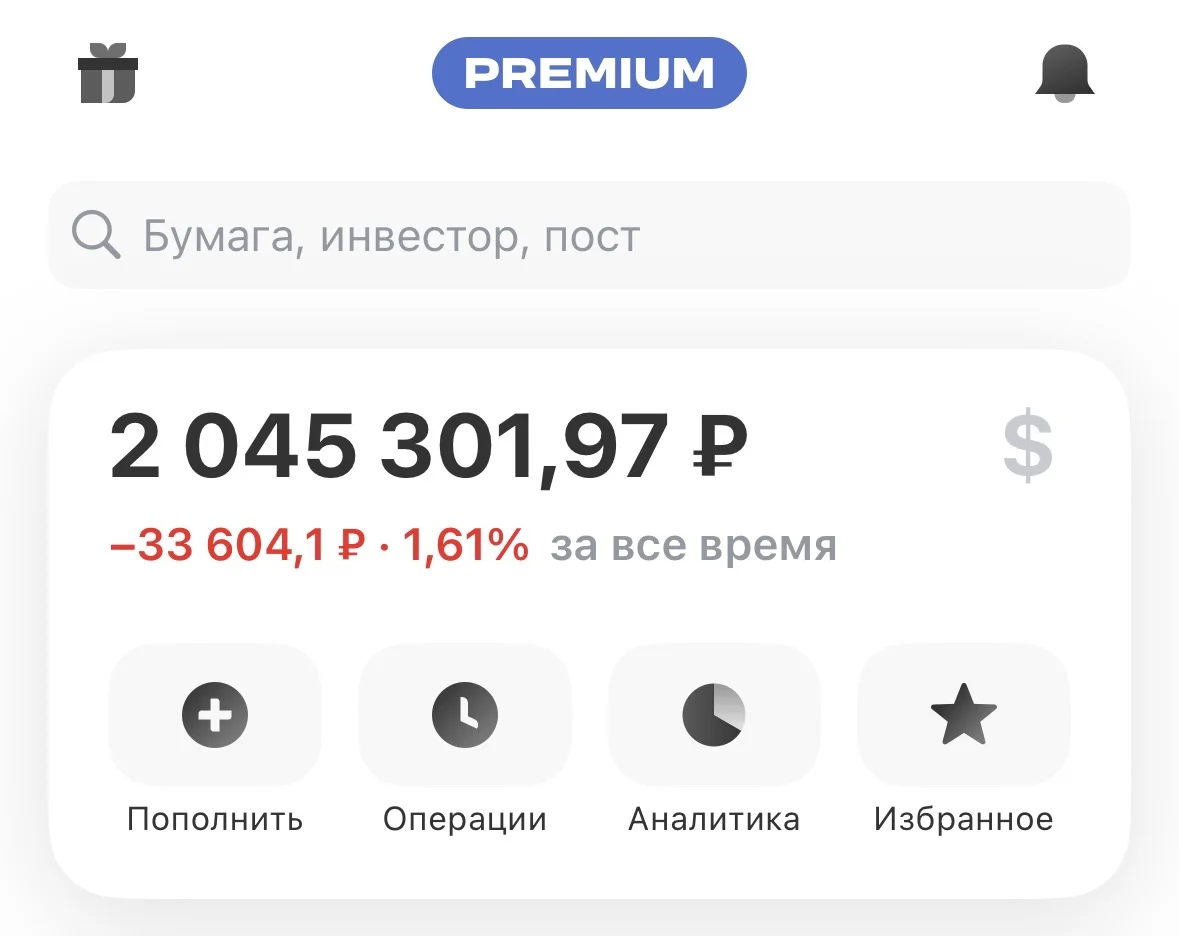Open the pie chart Аналитика icon
This screenshot has height=936, width=1179.
(714, 714)
